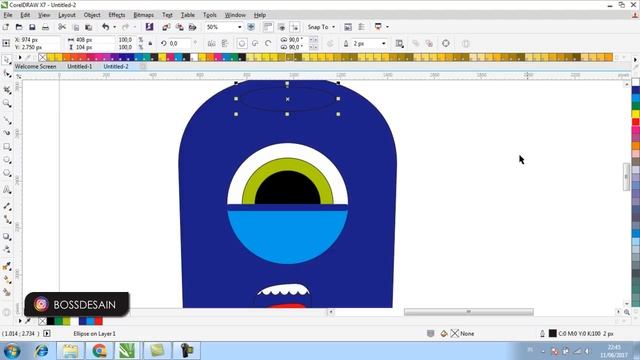Select the Transparency tool in toolbox
Screen dimensions: 640x360
coord(7,249)
